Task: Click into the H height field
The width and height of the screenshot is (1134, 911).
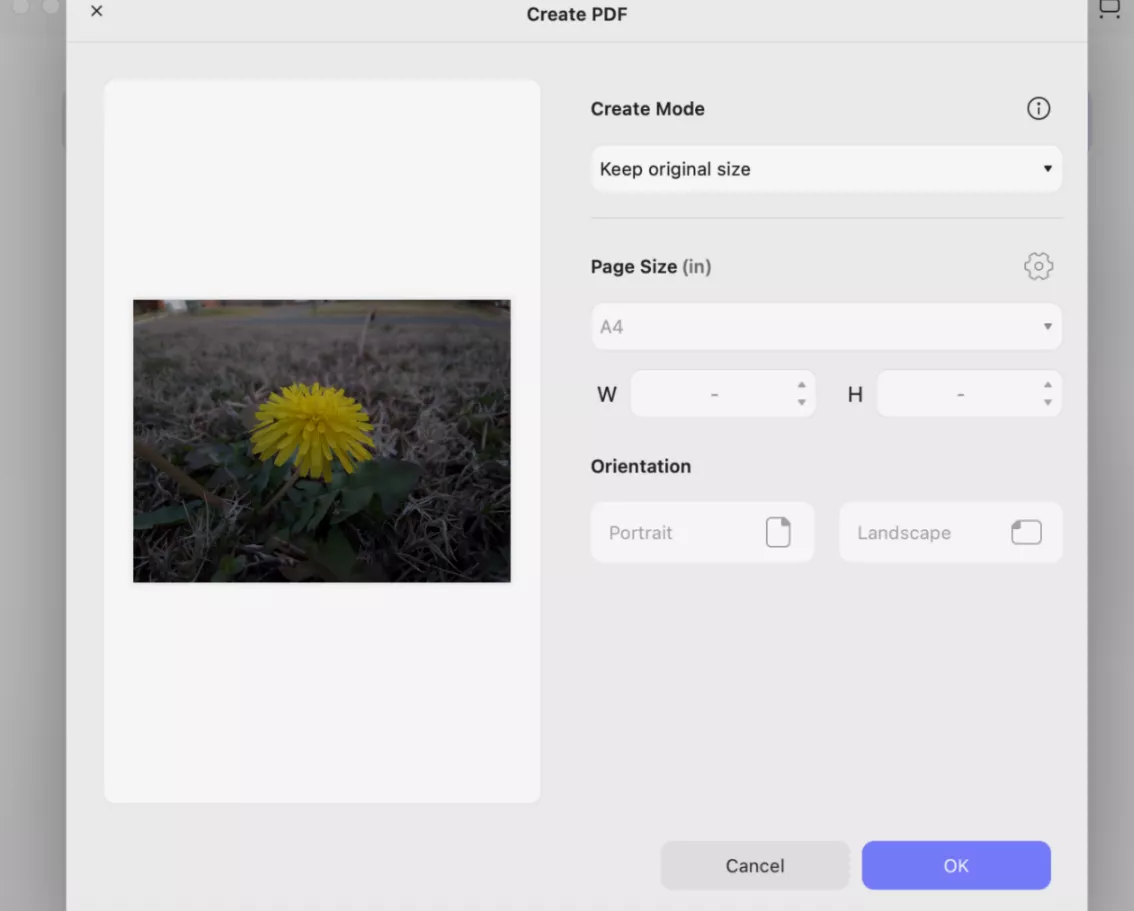Action: click(960, 395)
